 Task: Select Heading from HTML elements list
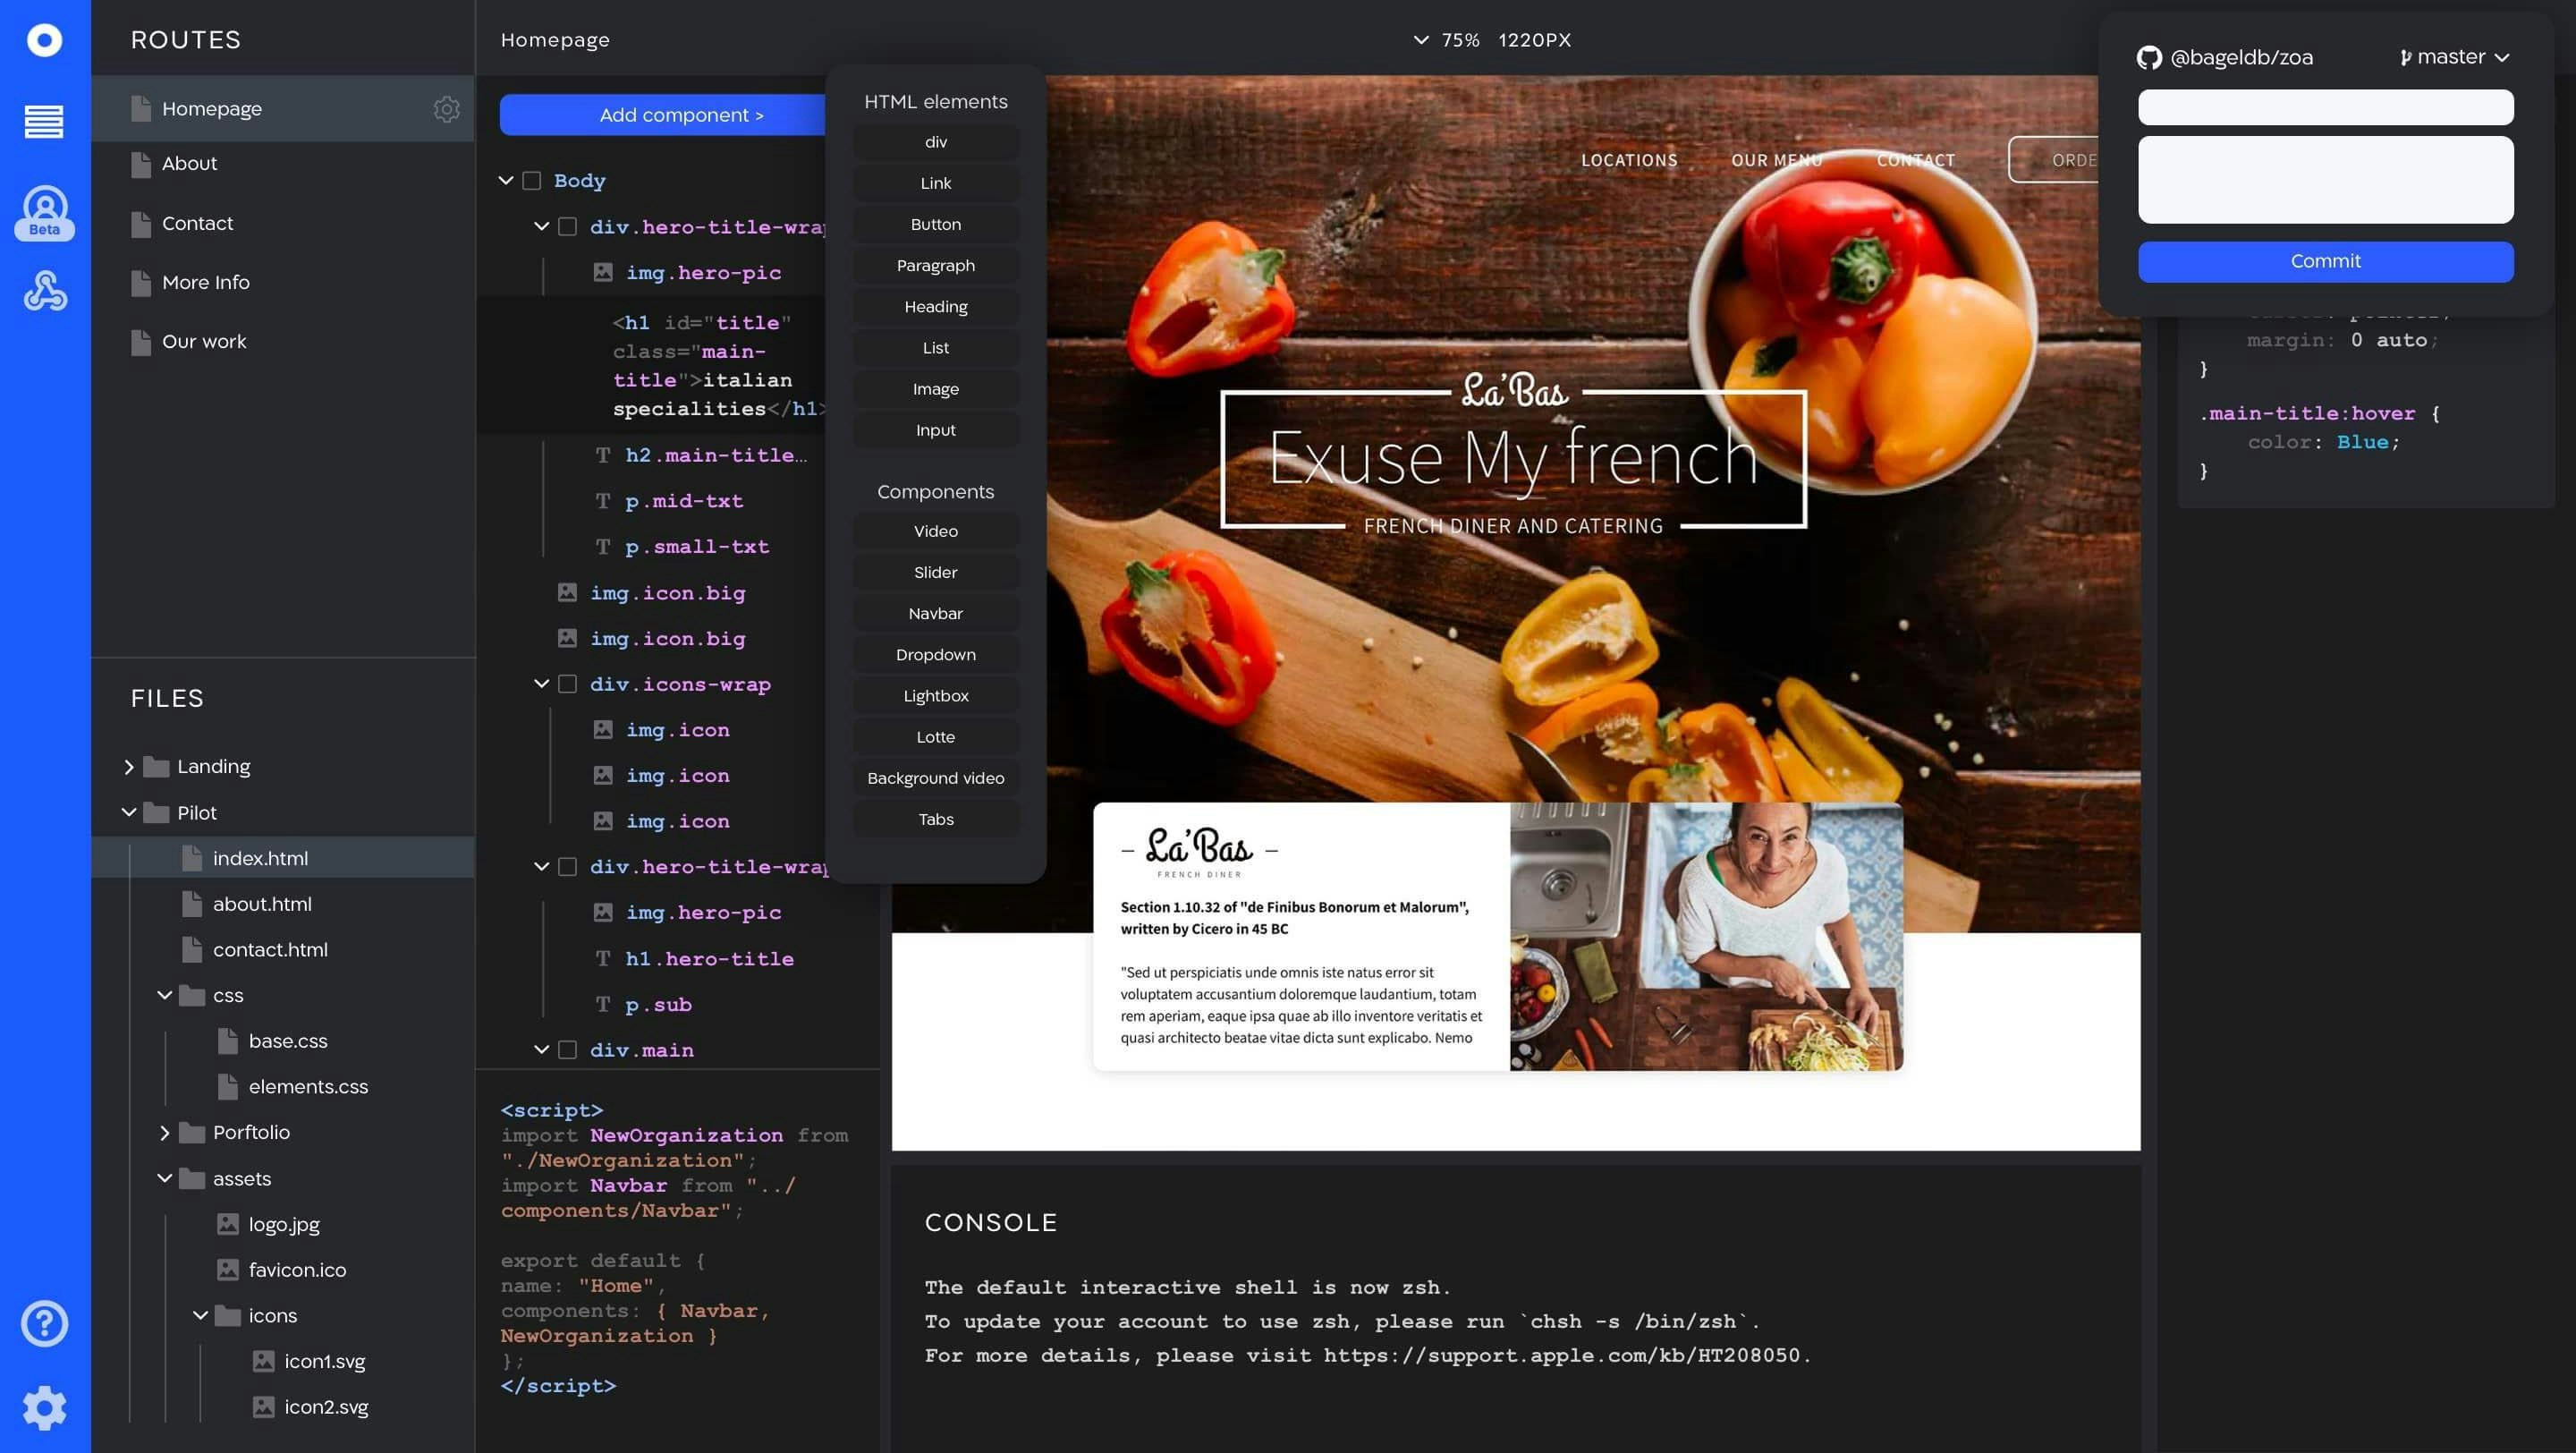coord(935,307)
